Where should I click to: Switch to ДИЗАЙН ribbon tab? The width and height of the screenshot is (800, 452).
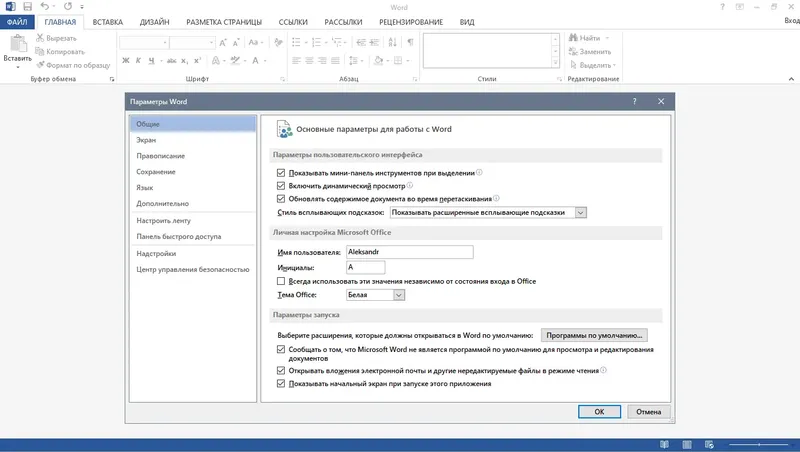click(x=155, y=22)
